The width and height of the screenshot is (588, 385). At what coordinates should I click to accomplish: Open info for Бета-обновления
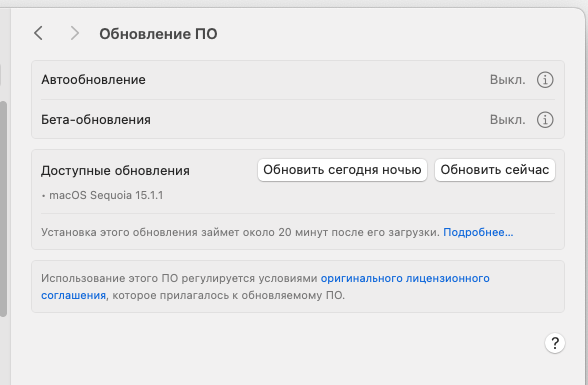tap(545, 120)
